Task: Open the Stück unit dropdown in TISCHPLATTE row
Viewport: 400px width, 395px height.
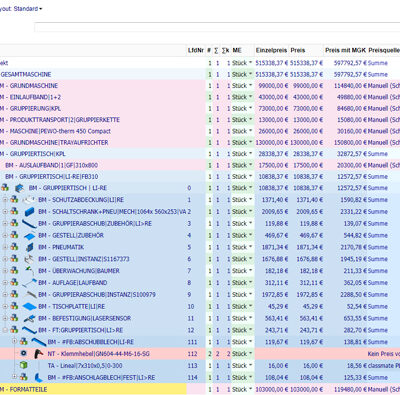Action: 250,306
